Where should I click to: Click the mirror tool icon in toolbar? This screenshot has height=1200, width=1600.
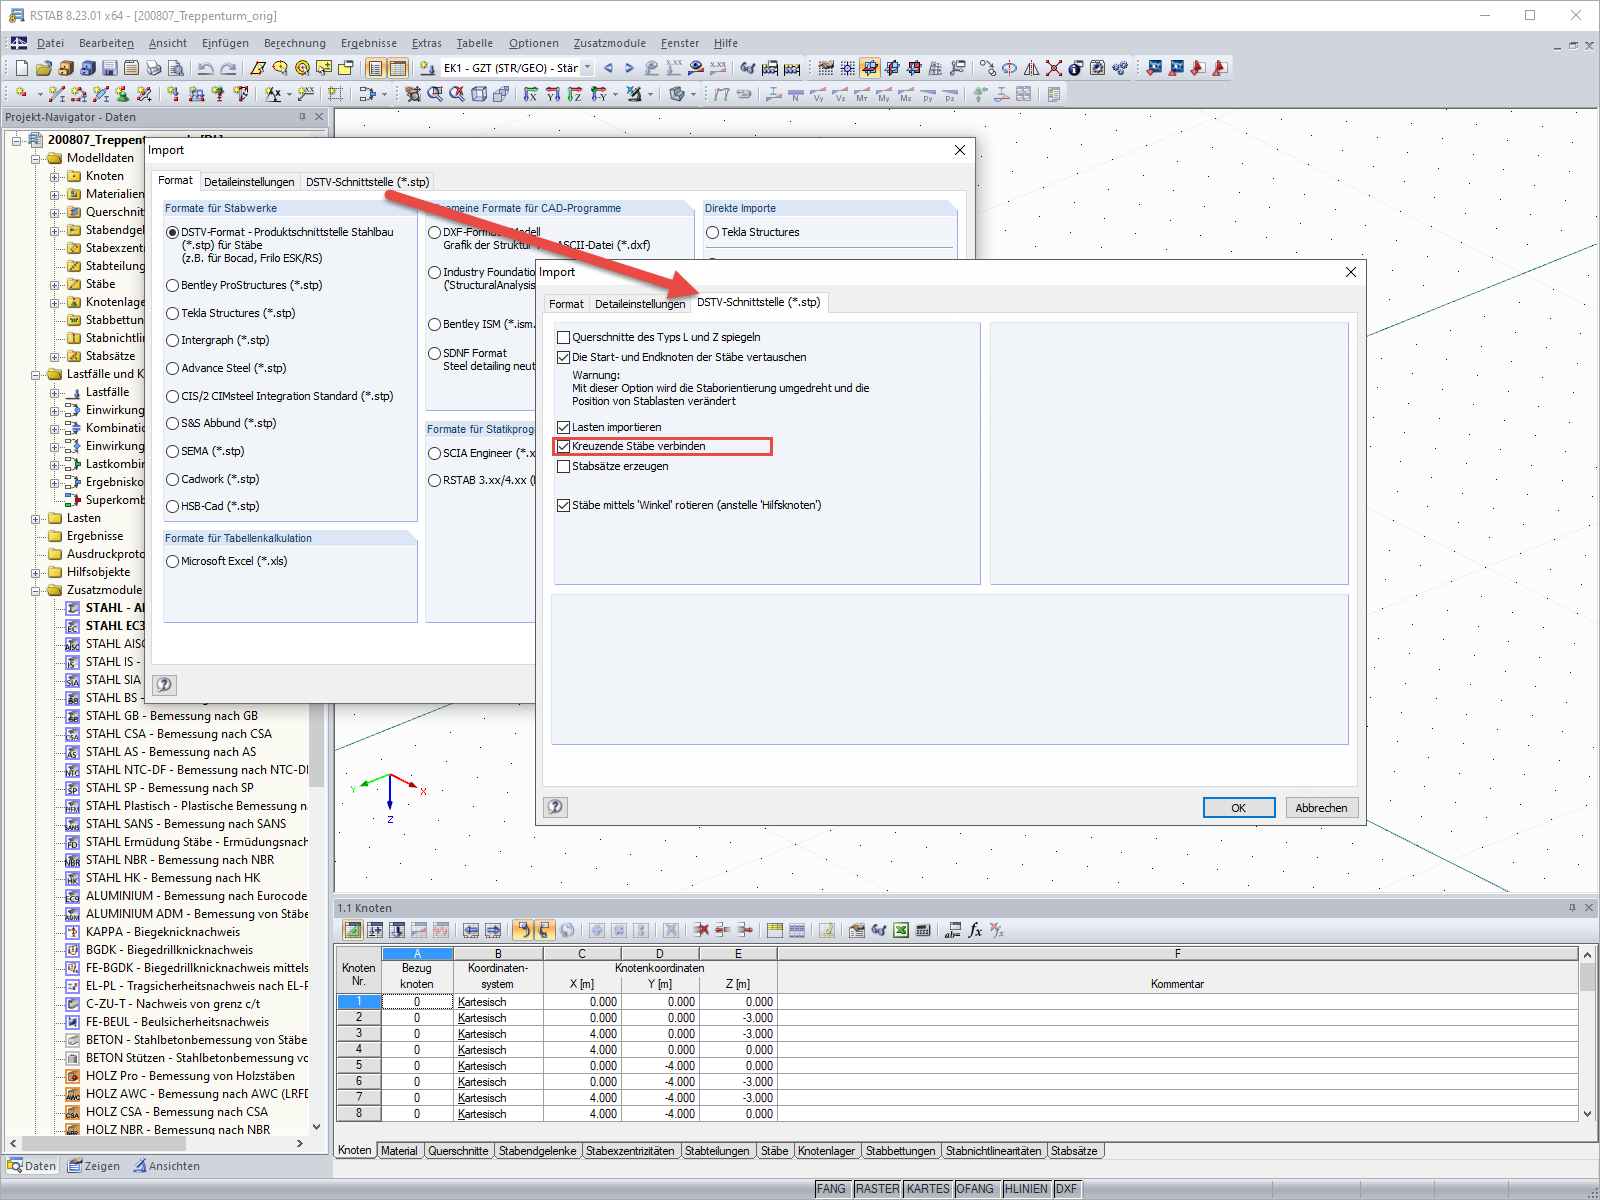point(1031,68)
